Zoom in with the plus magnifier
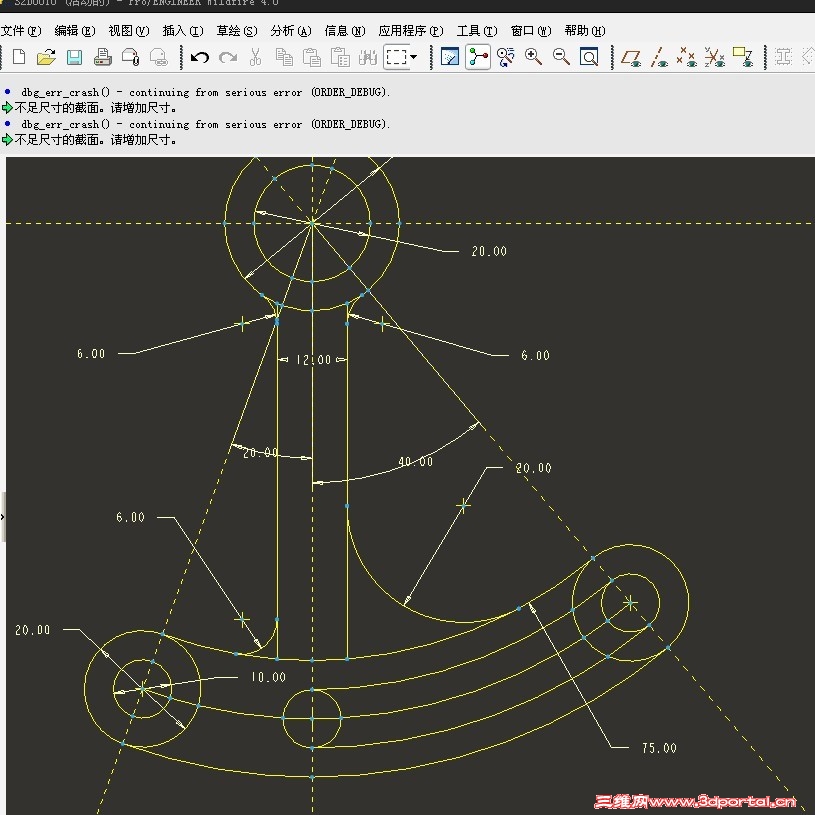This screenshot has width=815, height=815. coord(533,57)
